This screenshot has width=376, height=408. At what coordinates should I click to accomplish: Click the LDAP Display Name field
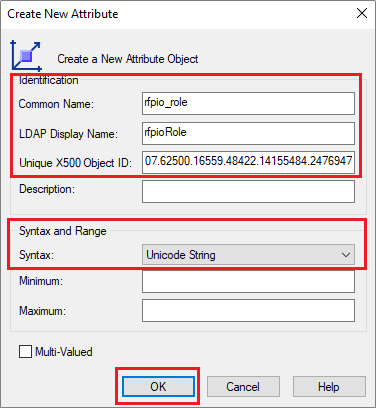tap(248, 133)
